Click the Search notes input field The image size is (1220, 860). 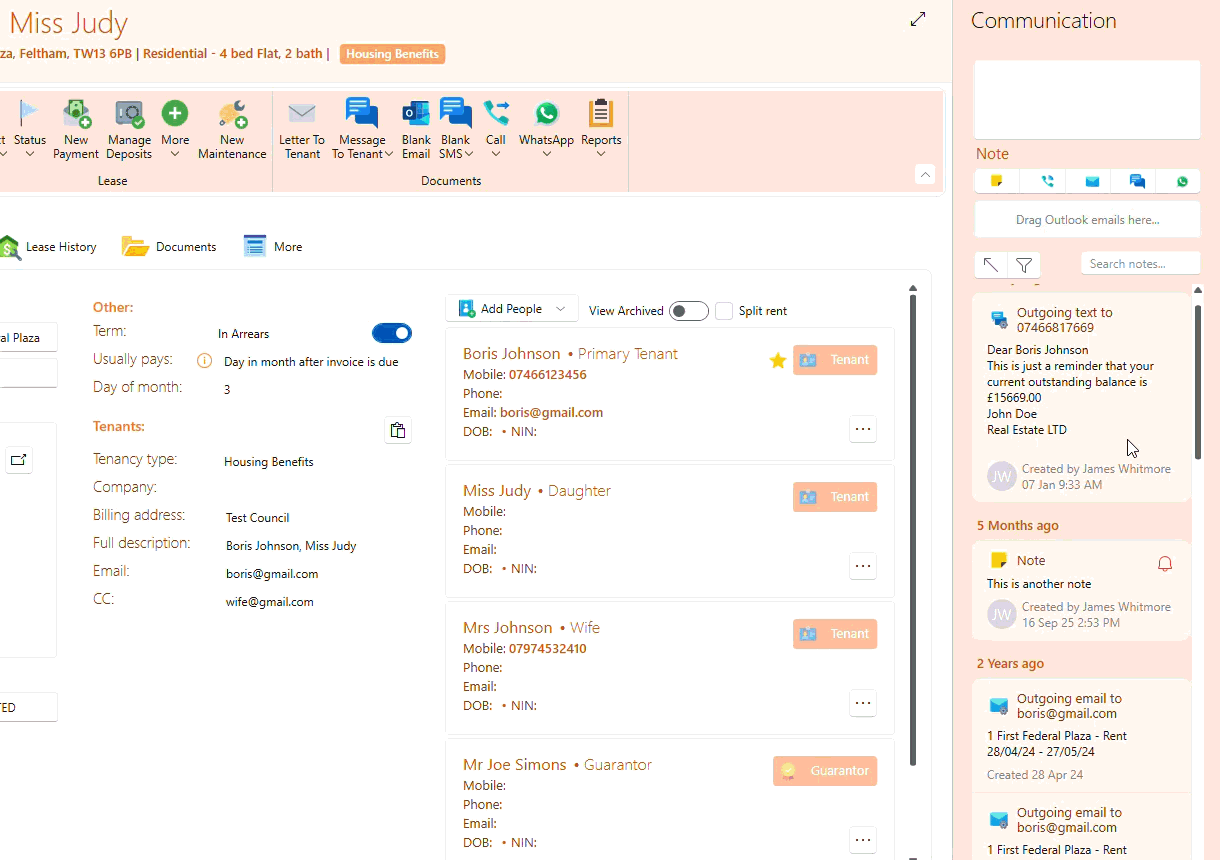coord(1140,264)
